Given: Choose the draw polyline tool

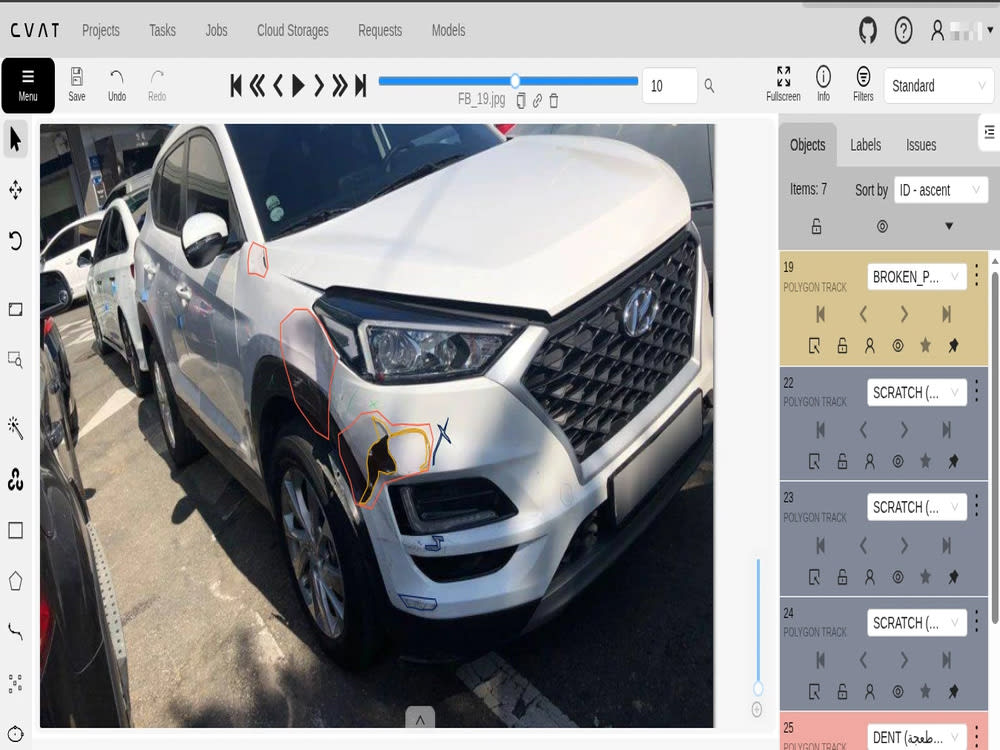Looking at the screenshot, I should (x=15, y=632).
